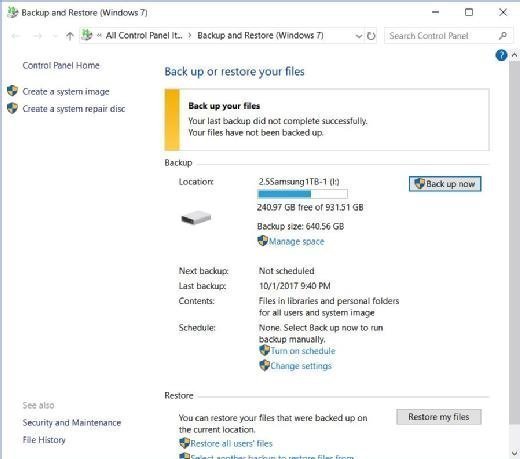The height and width of the screenshot is (459, 520).
Task: Click Restore my files button
Action: pyautogui.click(x=439, y=417)
